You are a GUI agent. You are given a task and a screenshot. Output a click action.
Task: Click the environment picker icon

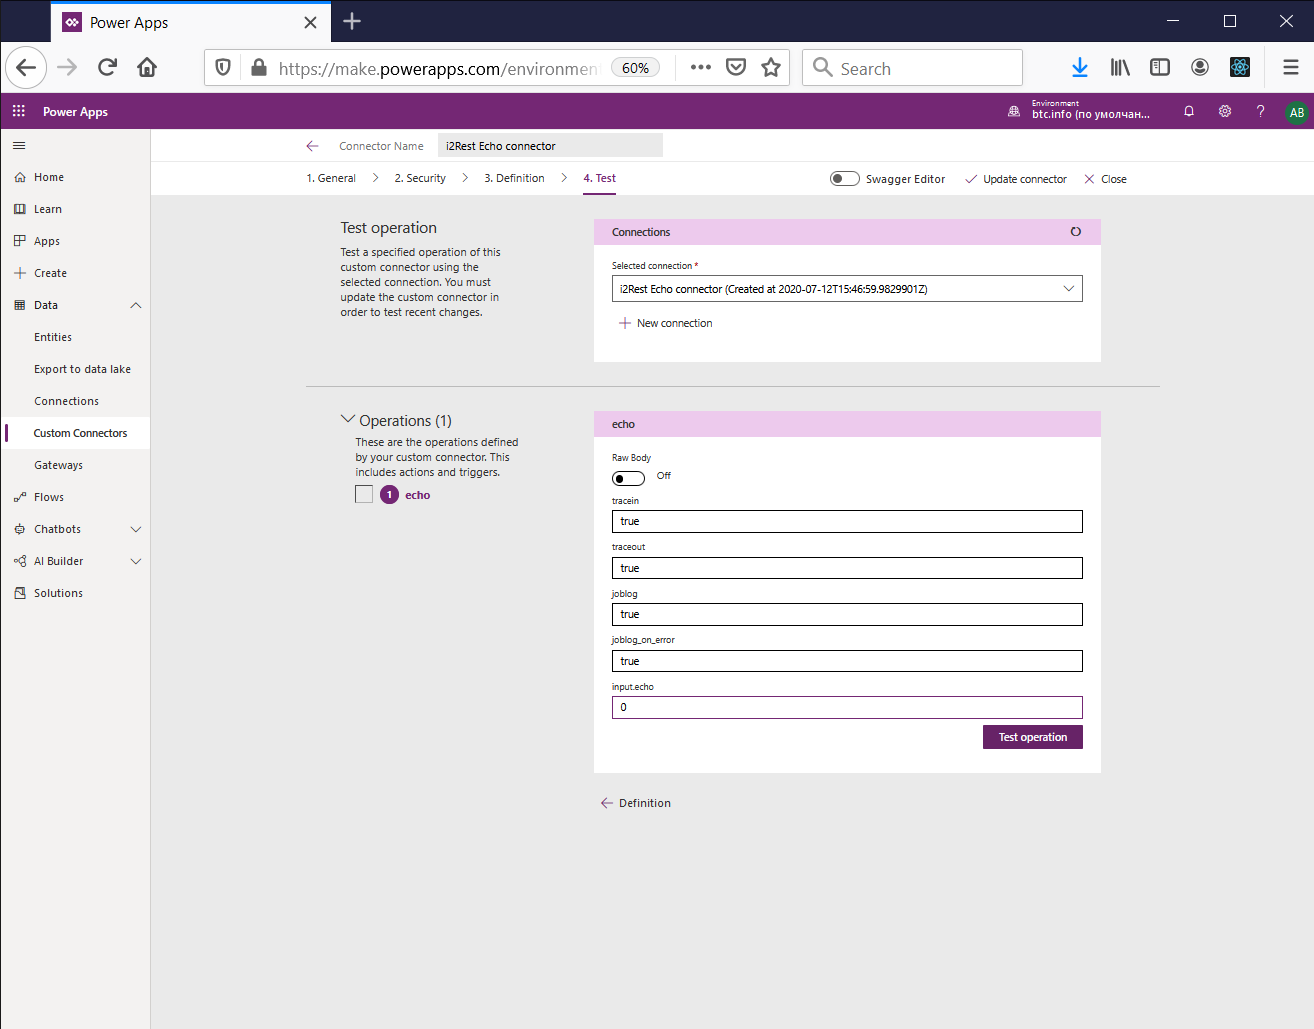tap(1014, 112)
